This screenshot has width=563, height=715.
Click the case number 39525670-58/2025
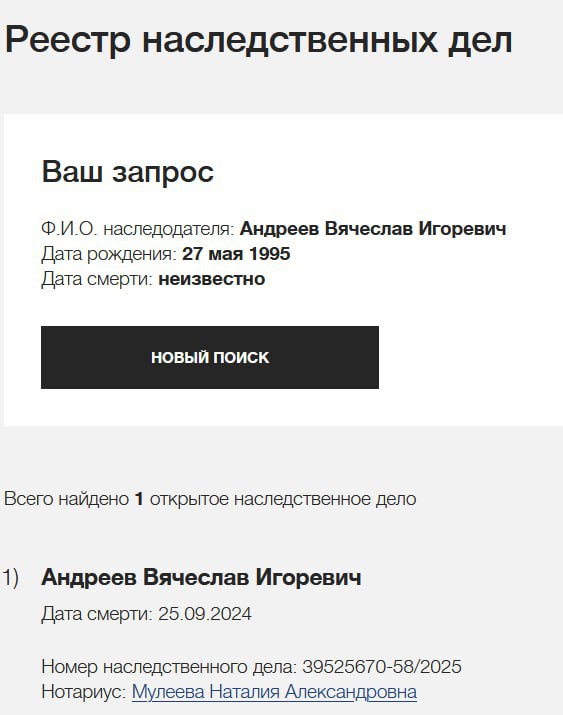click(382, 667)
